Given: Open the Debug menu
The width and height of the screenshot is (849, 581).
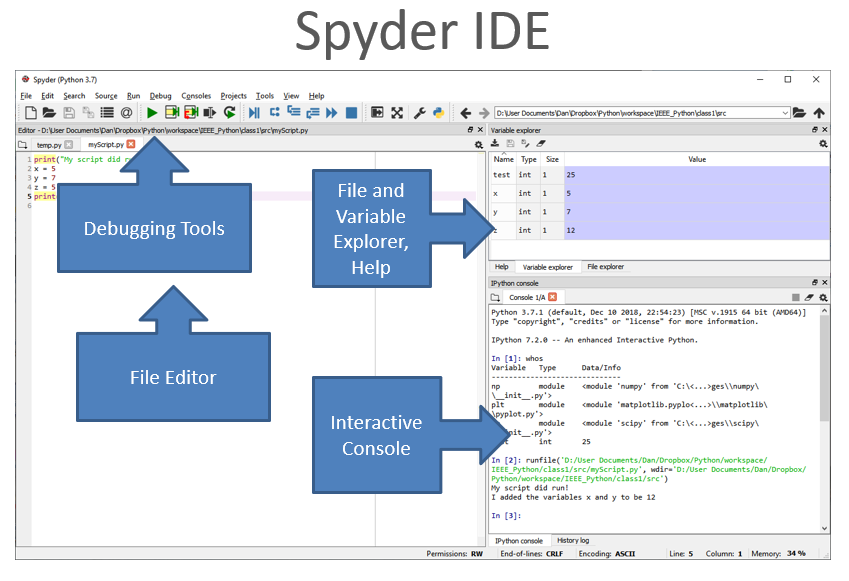Looking at the screenshot, I should (160, 96).
